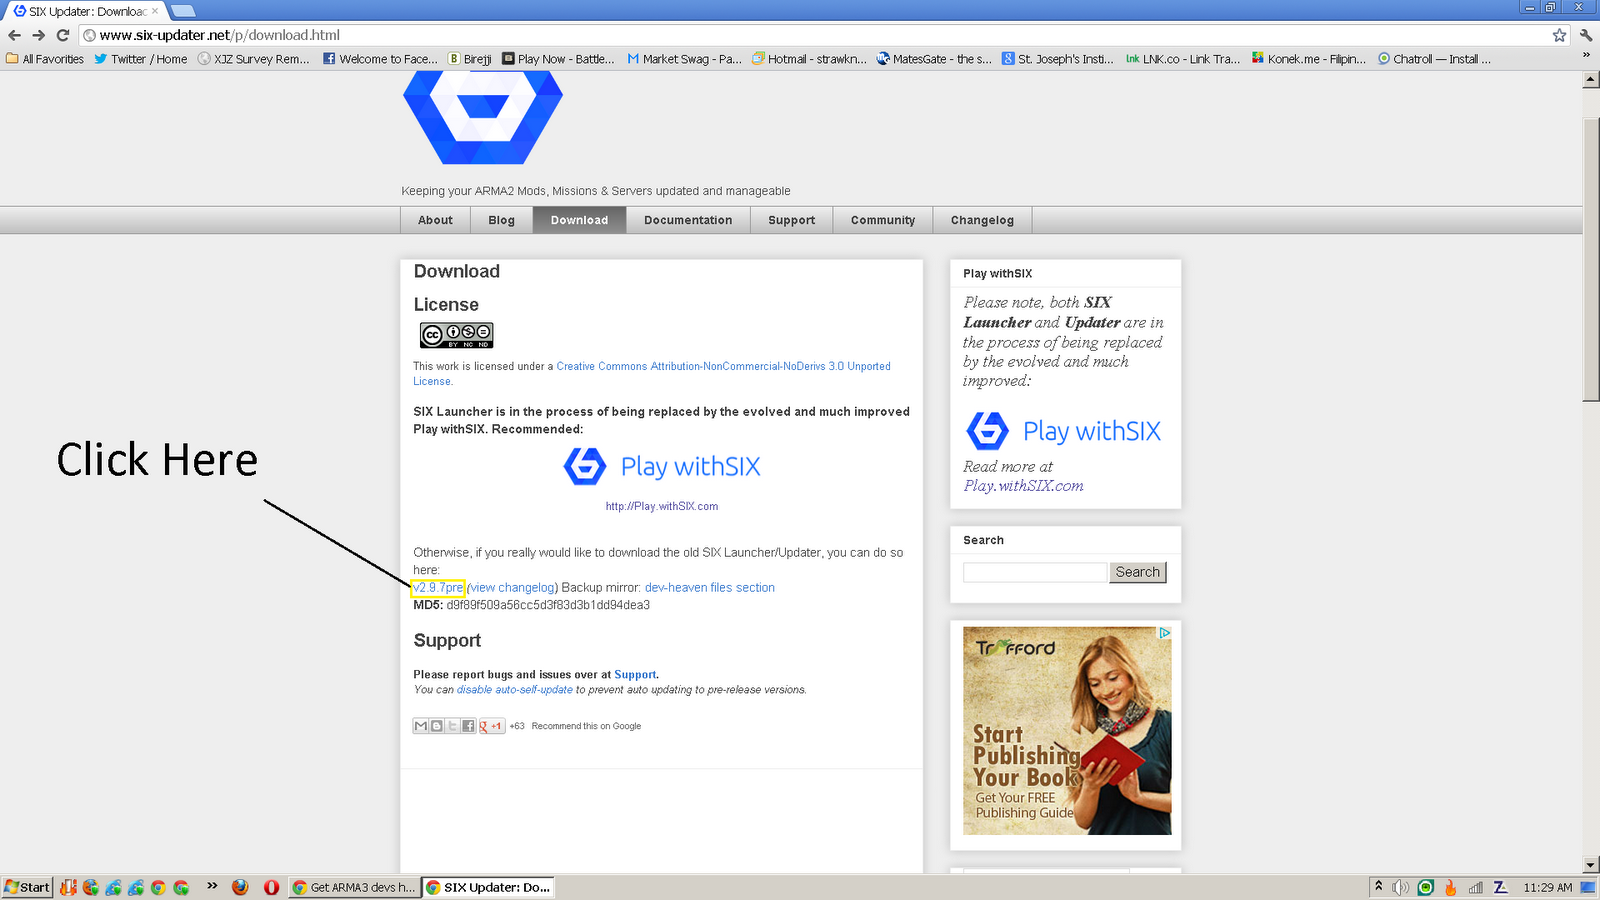Screen dimensions: 1600x900
Task: Share the page via the Gmail icon
Action: [x=420, y=725]
